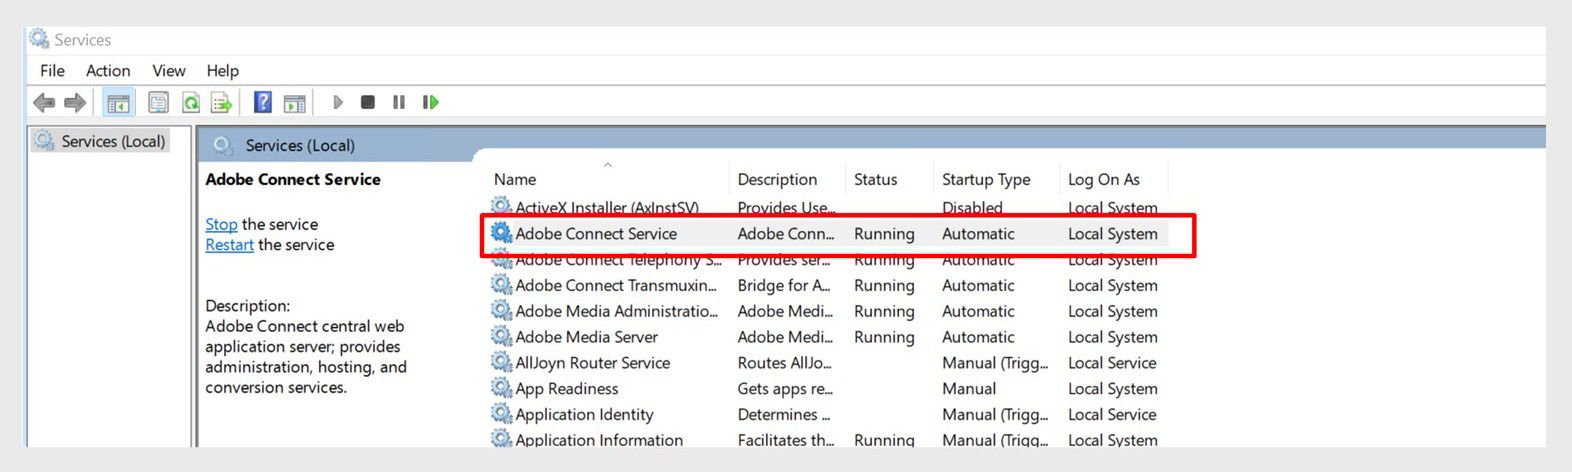Toggle Show/Hide Console Tree toolbar icon

[x=118, y=102]
